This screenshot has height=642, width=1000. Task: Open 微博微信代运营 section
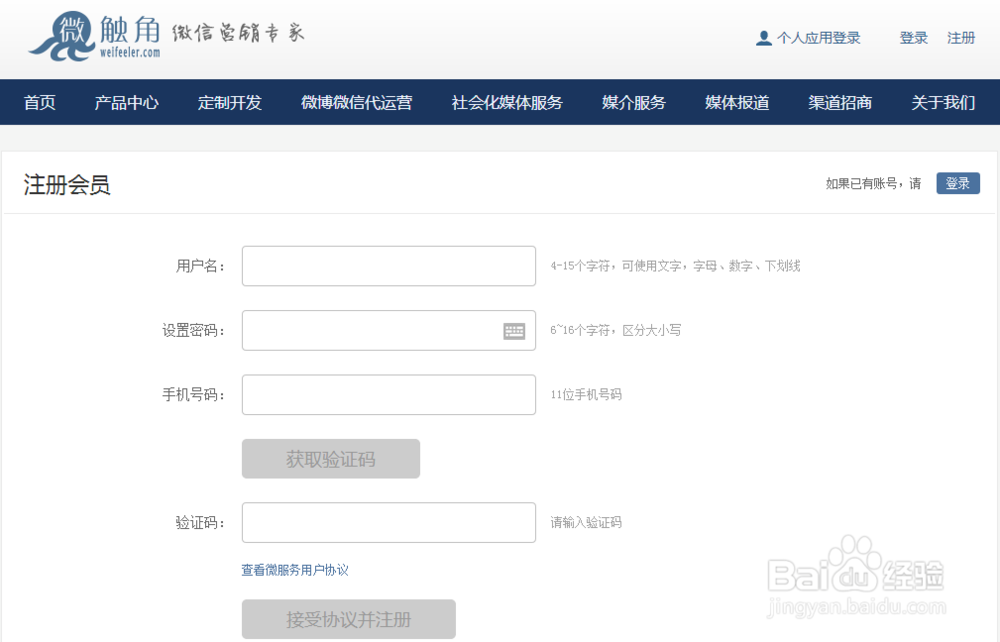point(355,102)
